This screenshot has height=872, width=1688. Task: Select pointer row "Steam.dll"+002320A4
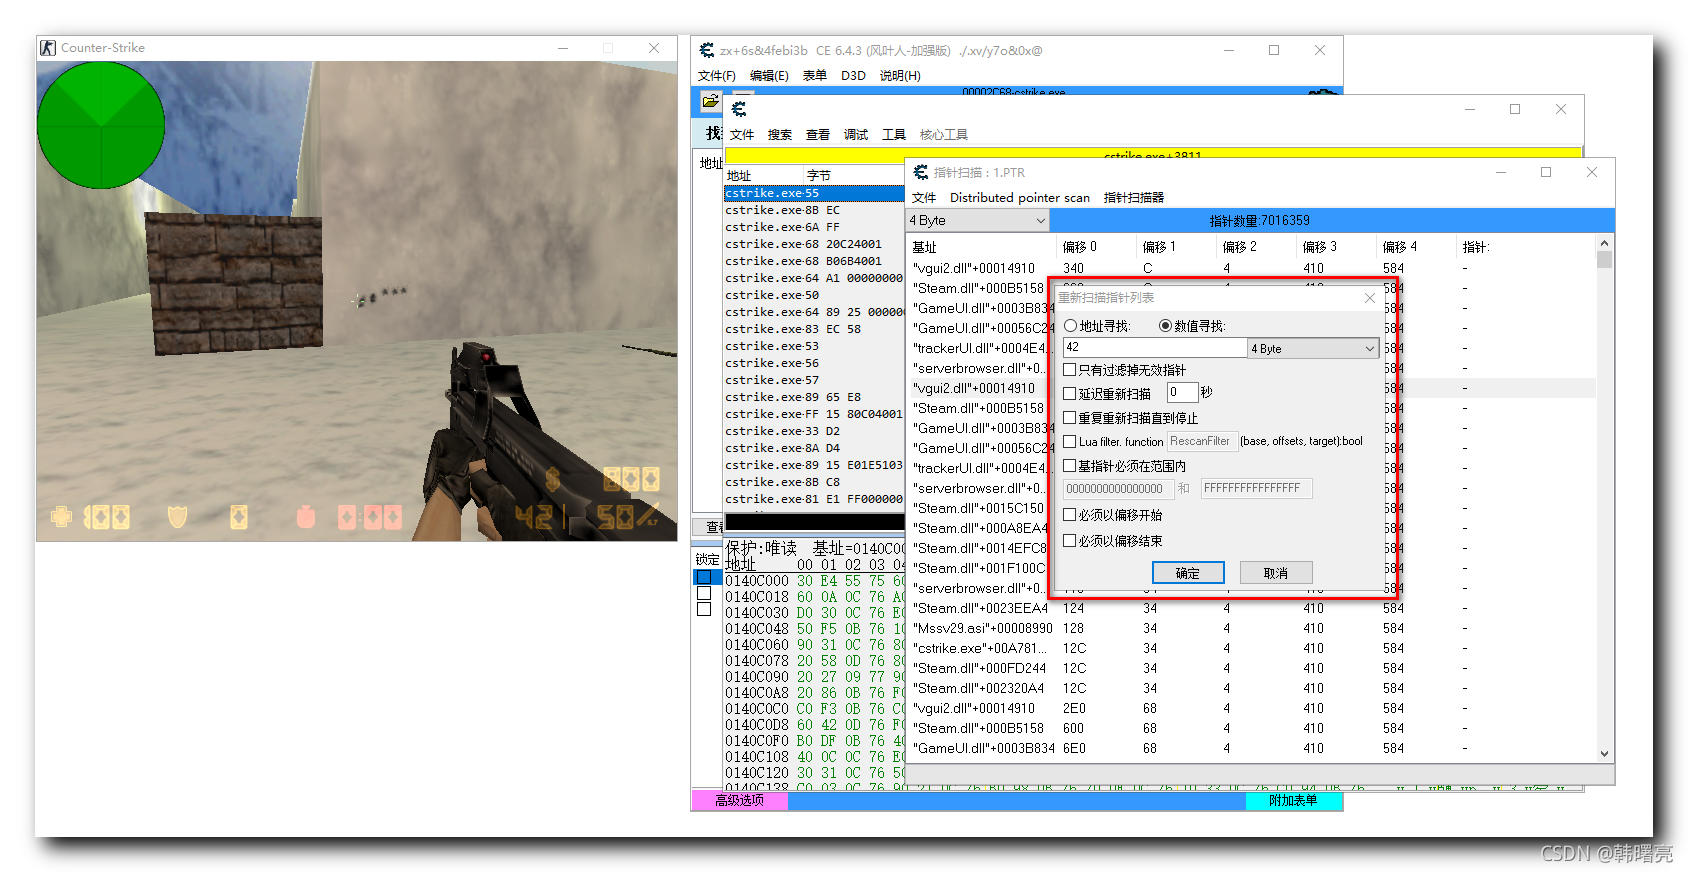coord(1251,688)
